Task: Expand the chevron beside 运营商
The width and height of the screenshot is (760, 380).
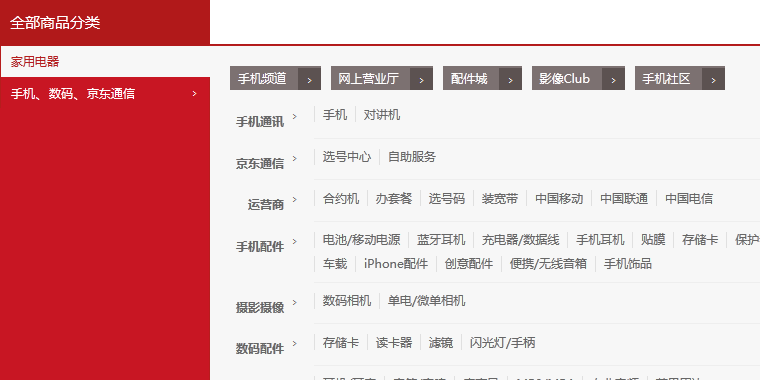Action: pyautogui.click(x=295, y=199)
